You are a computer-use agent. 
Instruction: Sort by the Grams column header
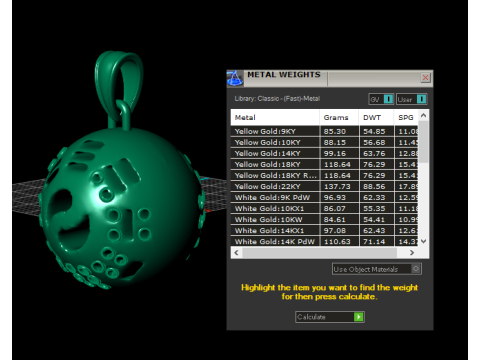(339, 117)
